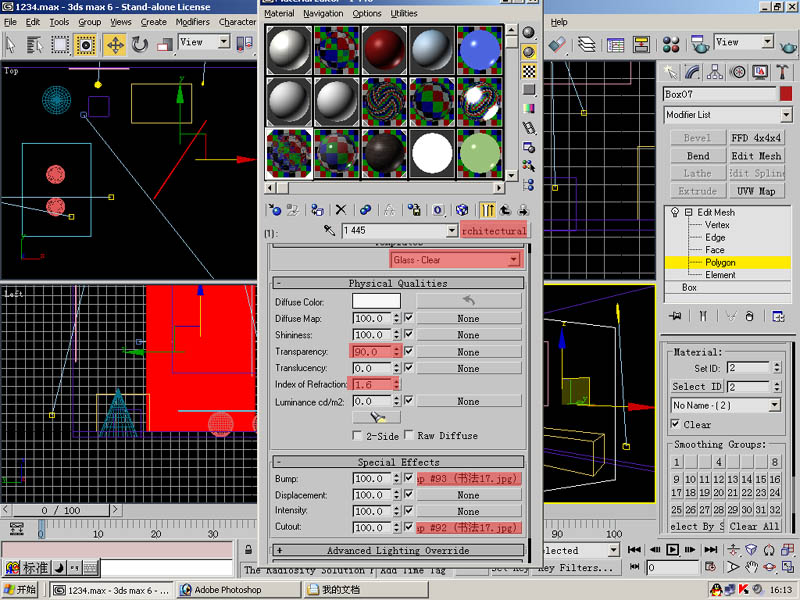Toggle the Bump map checkbox

coord(409,478)
